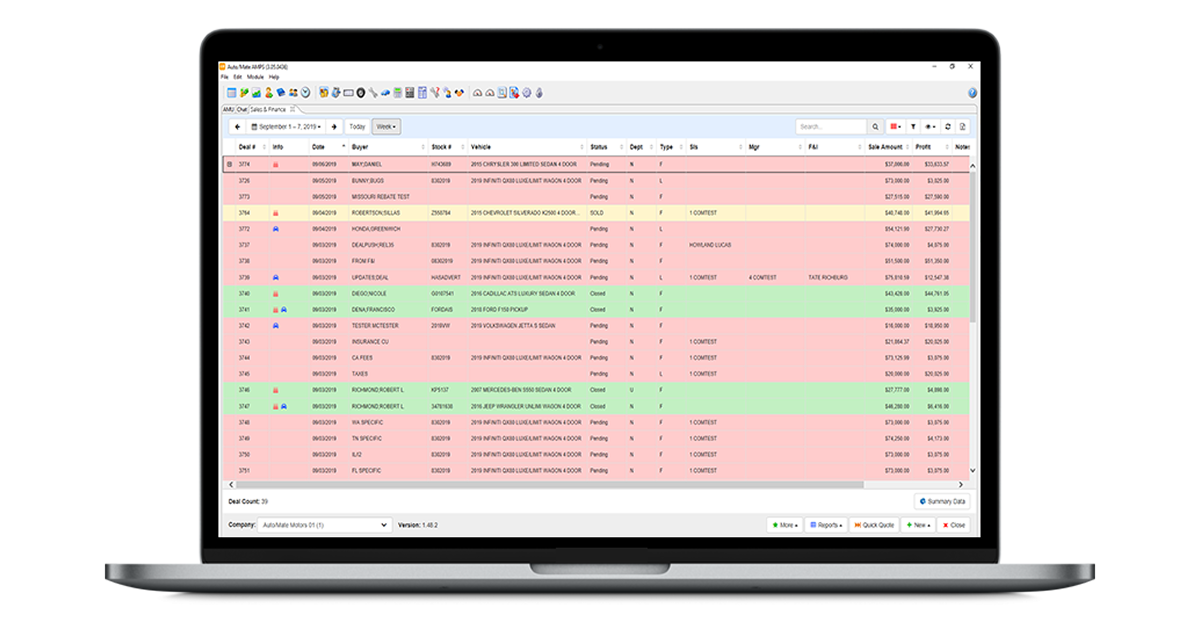Click the blue car info icon for deal 3772
Image resolution: width=1200 pixels, height=630 pixels.
pos(276,229)
